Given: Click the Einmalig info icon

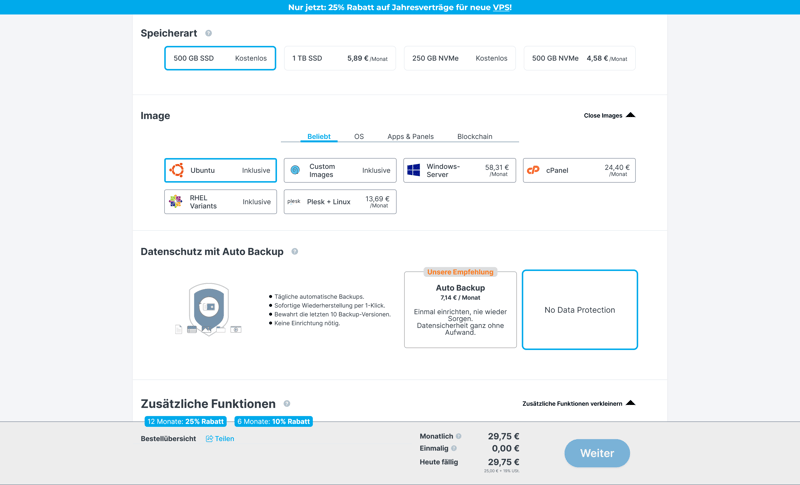Looking at the screenshot, I should (454, 448).
